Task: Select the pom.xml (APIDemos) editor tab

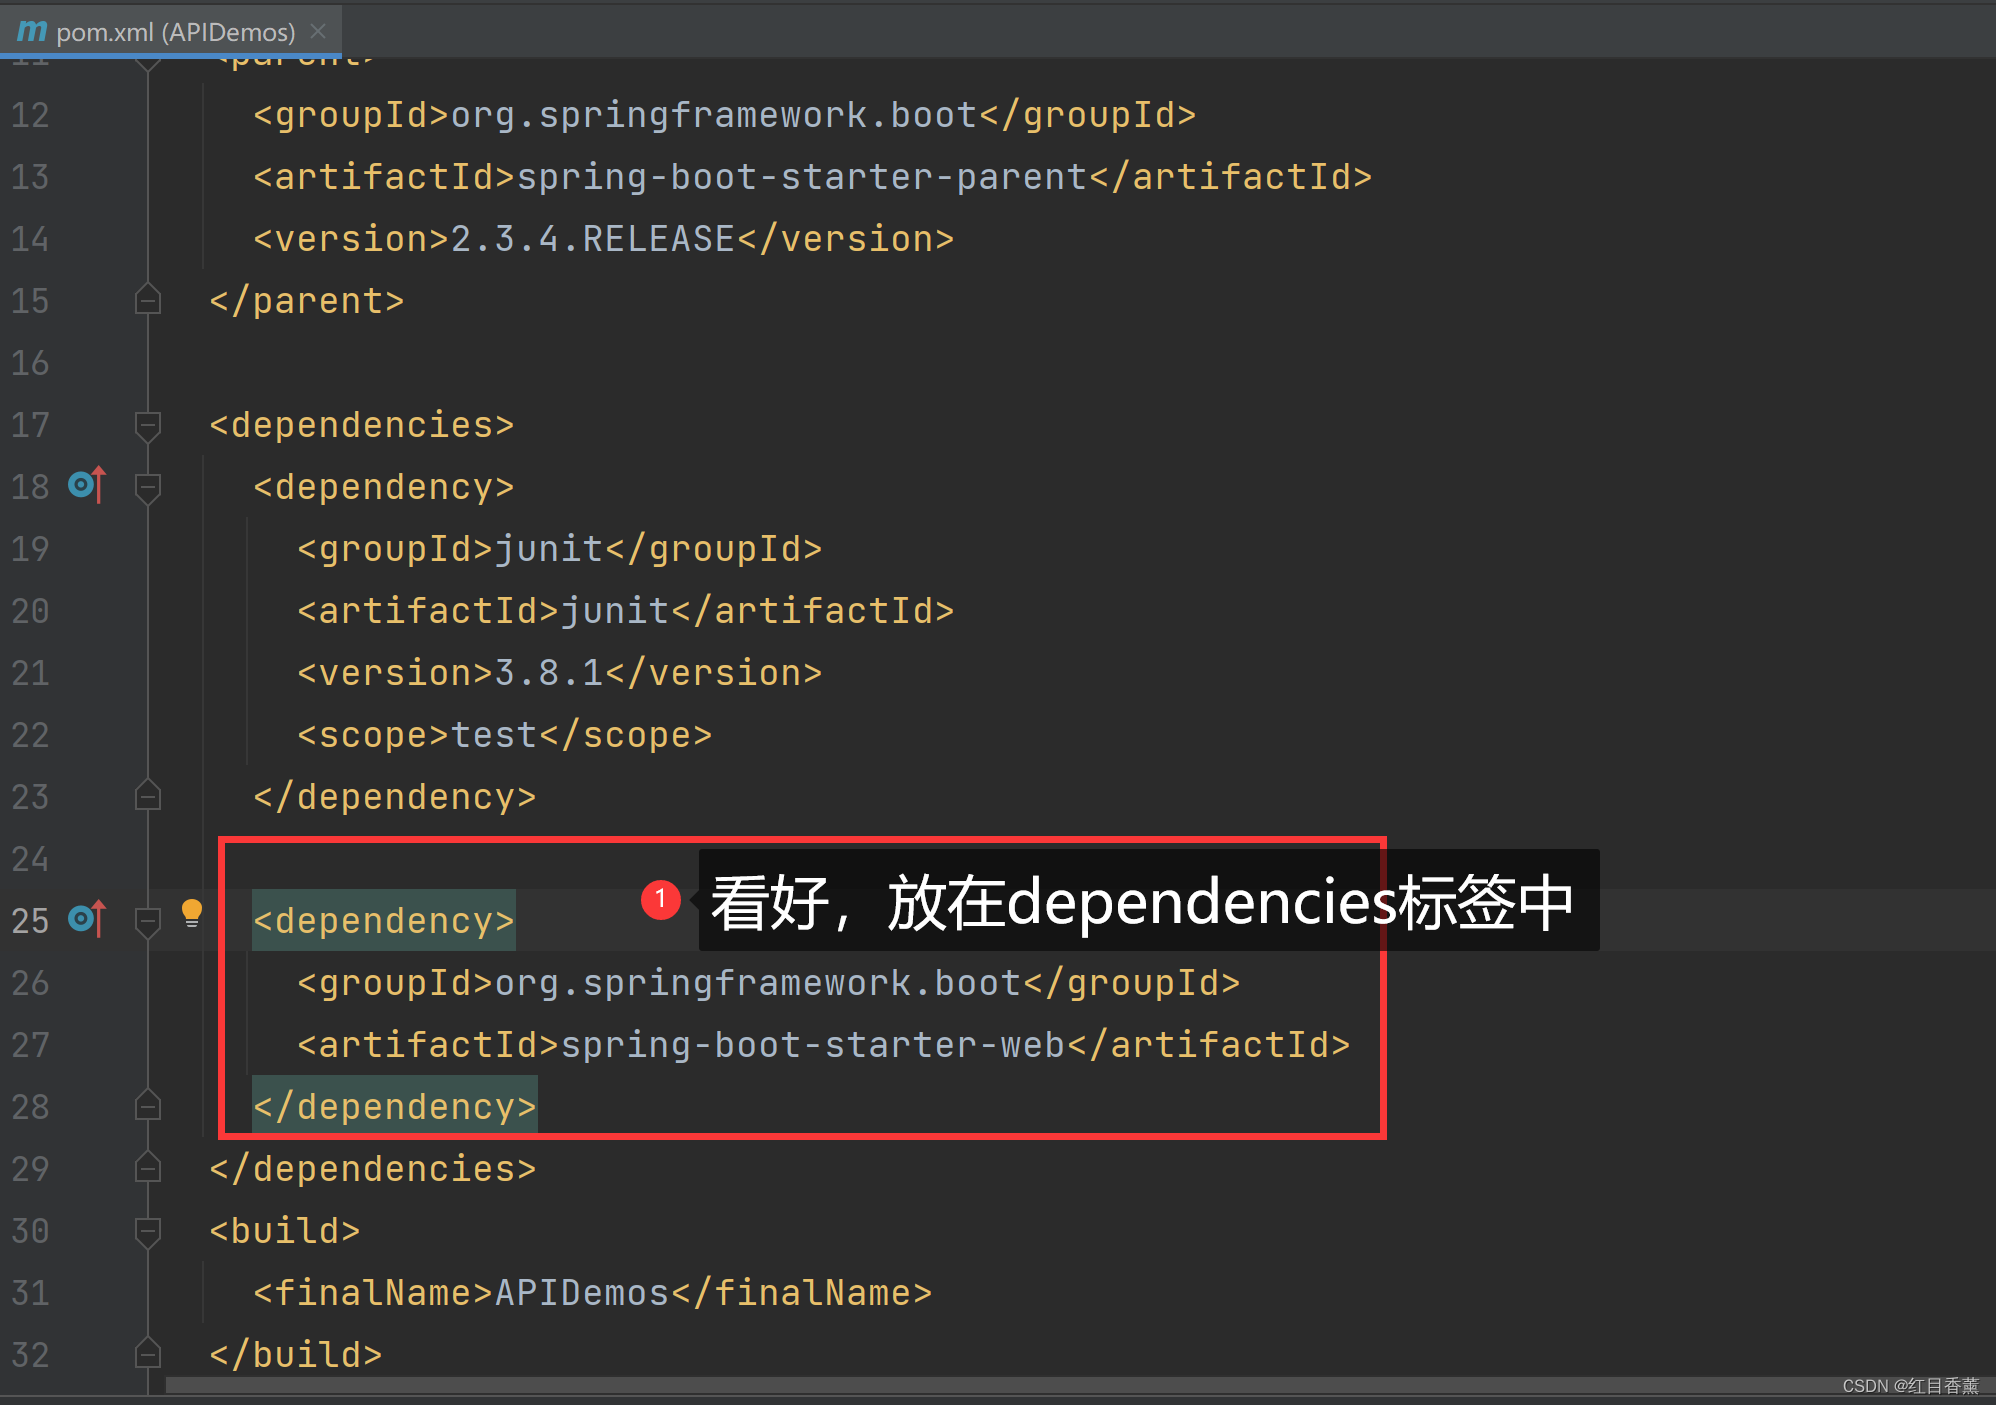Action: [175, 32]
